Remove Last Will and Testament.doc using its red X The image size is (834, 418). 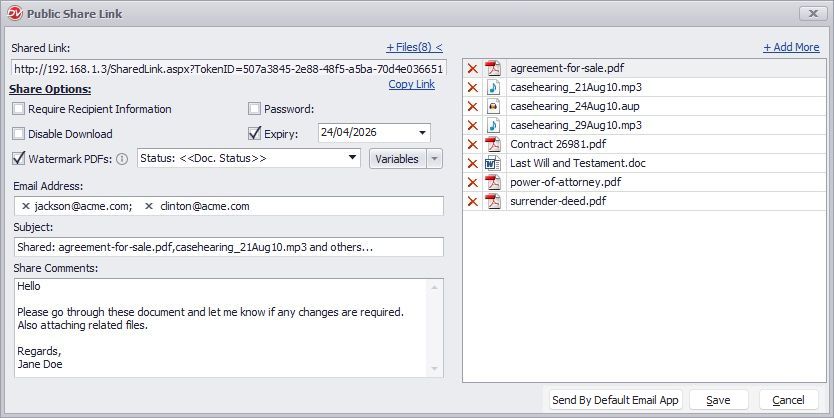tap(472, 163)
